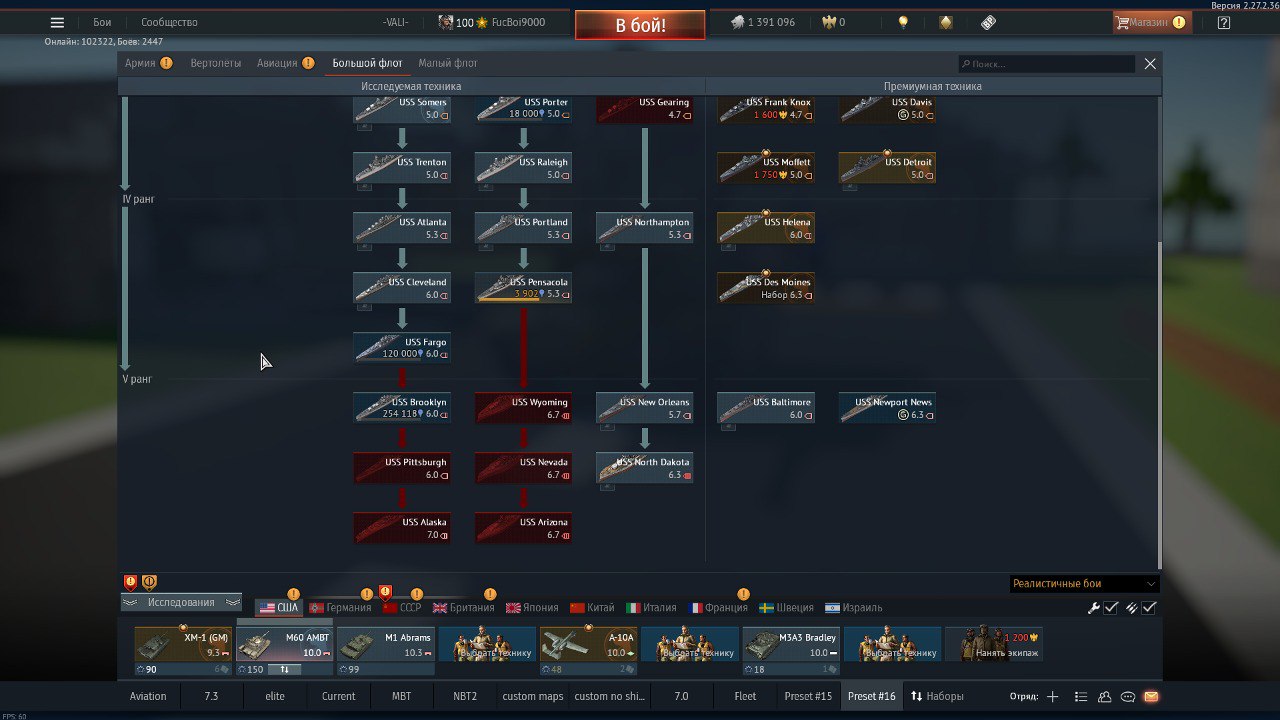This screenshot has width=1280, height=720.
Task: Select the Израиль nation tab
Action: (x=853, y=608)
